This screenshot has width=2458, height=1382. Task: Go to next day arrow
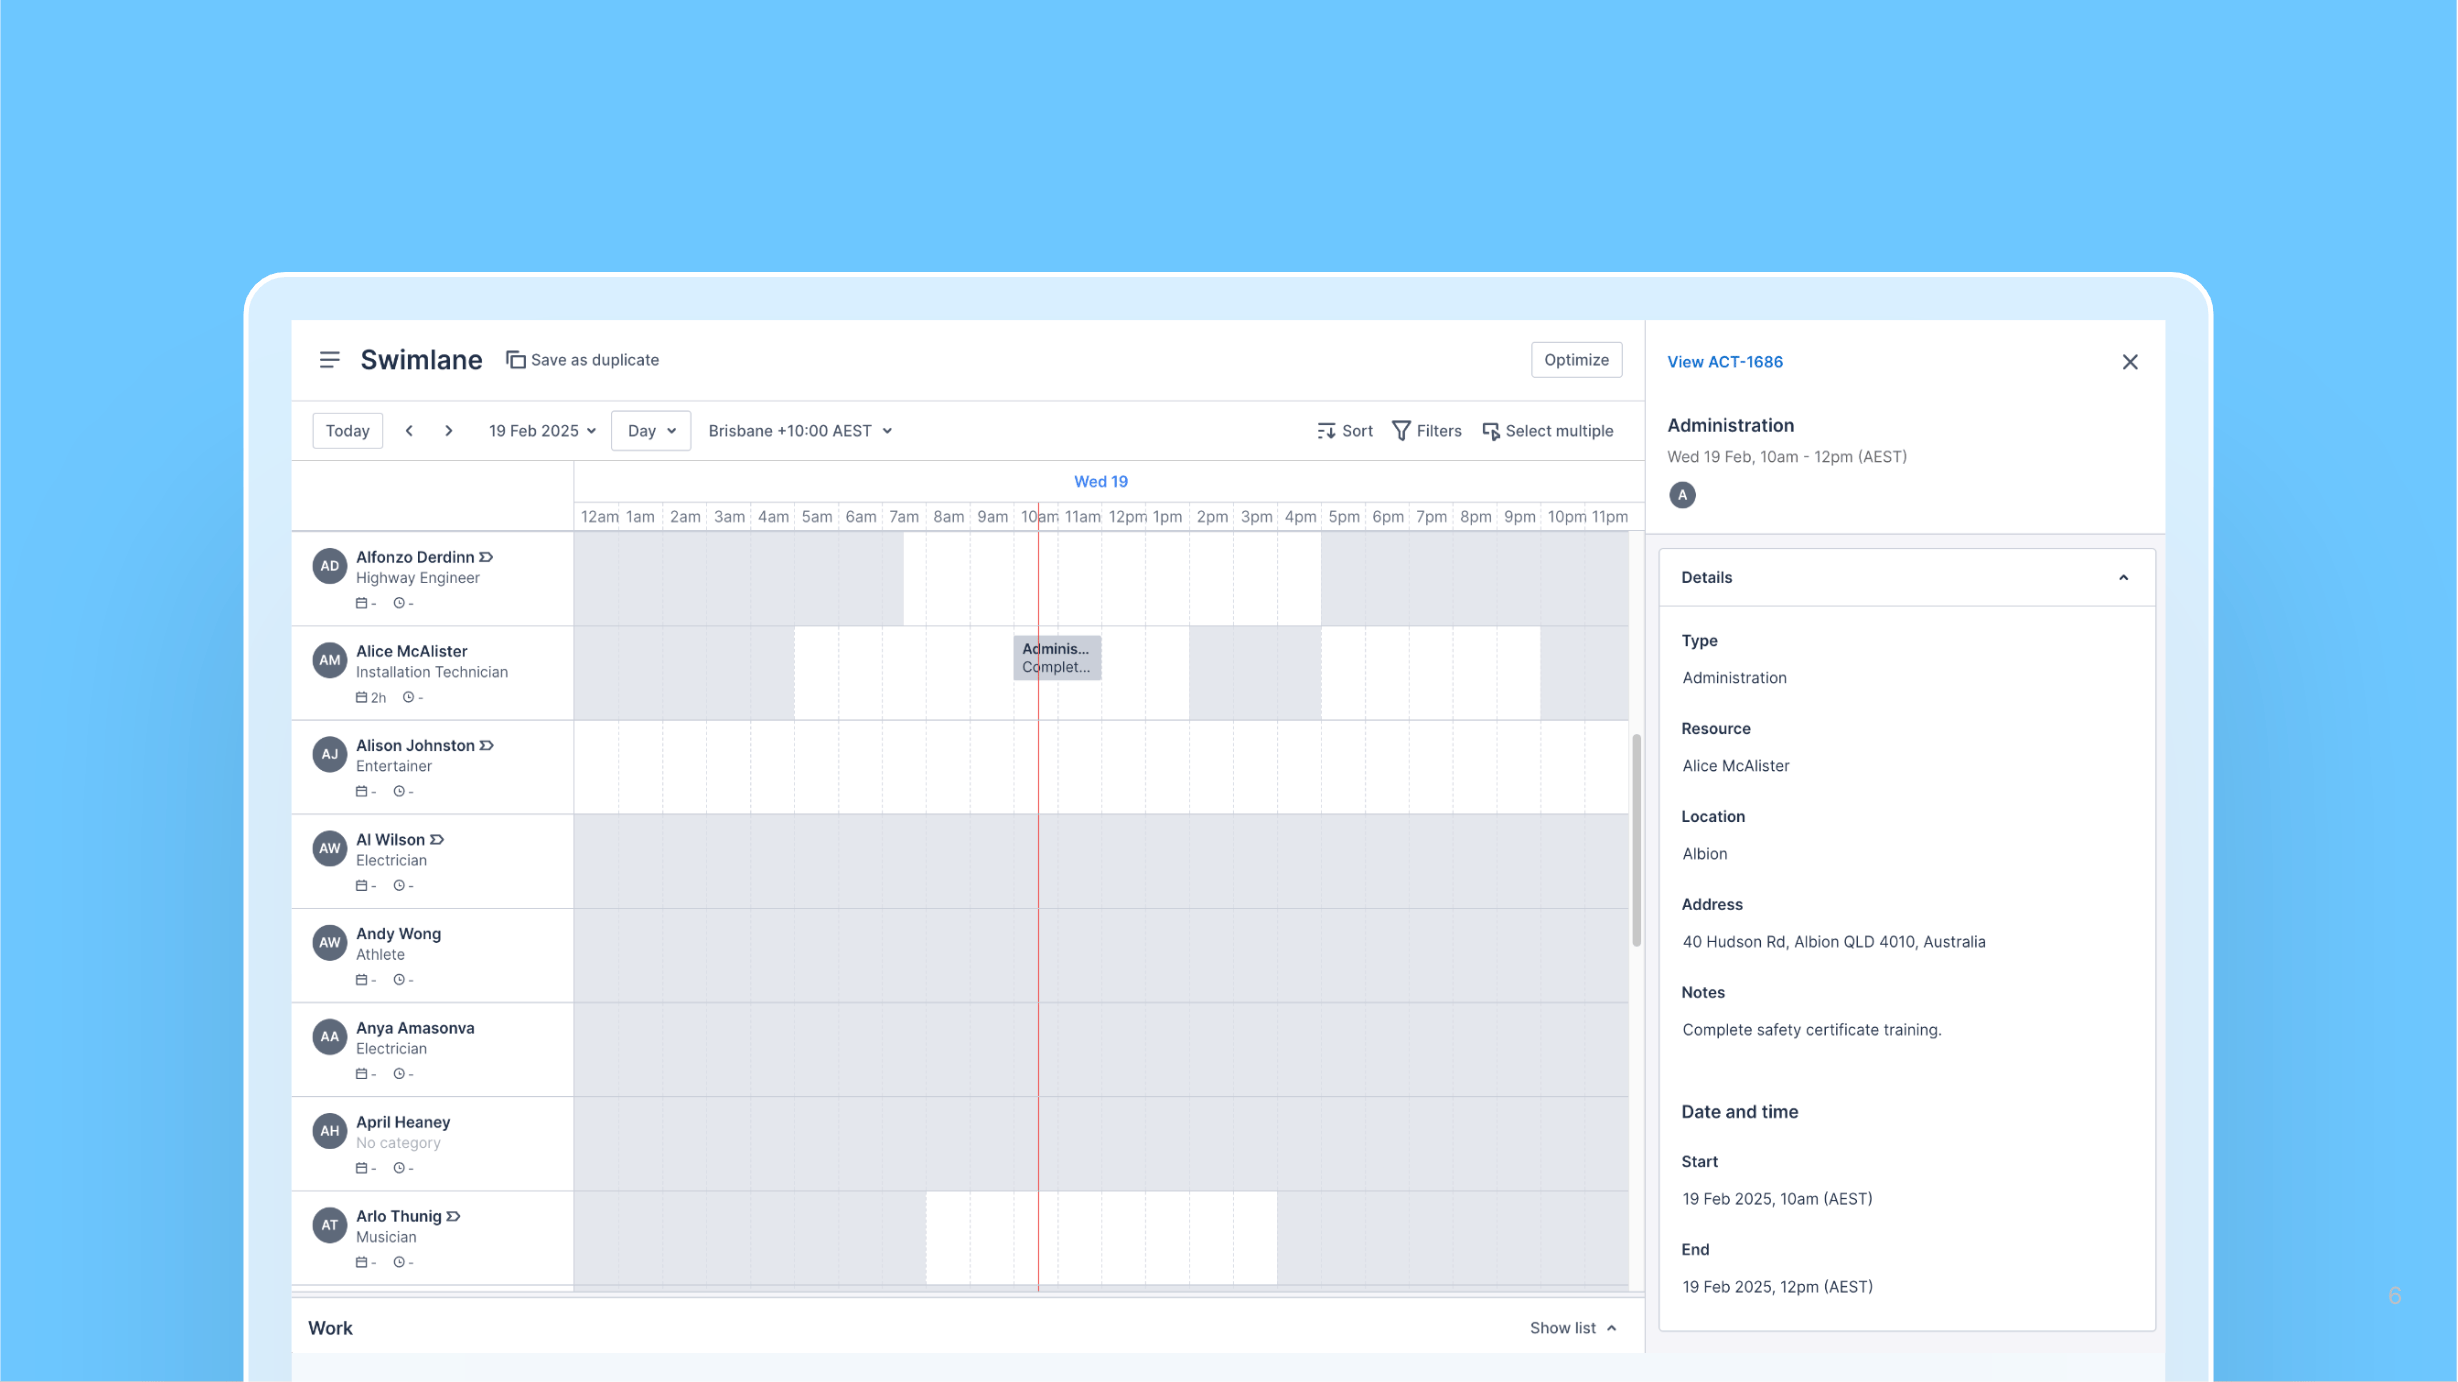click(449, 431)
